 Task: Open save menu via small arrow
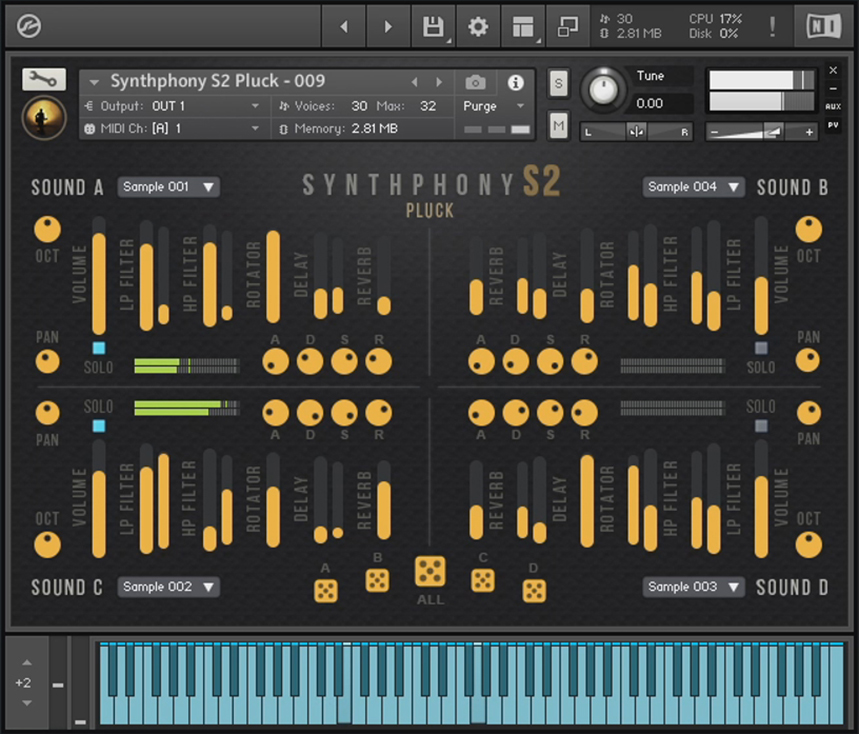coord(449,41)
